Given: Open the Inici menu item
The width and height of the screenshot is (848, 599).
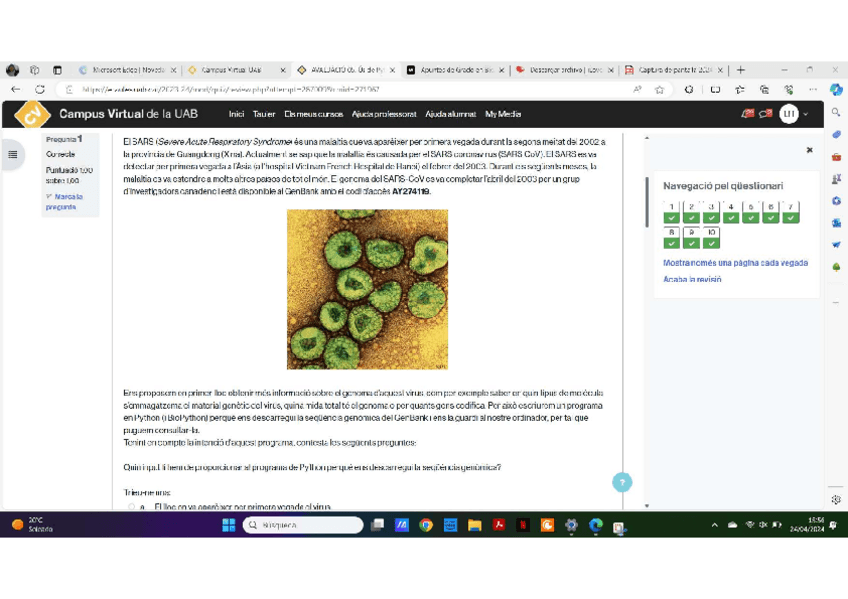Looking at the screenshot, I should [236, 114].
